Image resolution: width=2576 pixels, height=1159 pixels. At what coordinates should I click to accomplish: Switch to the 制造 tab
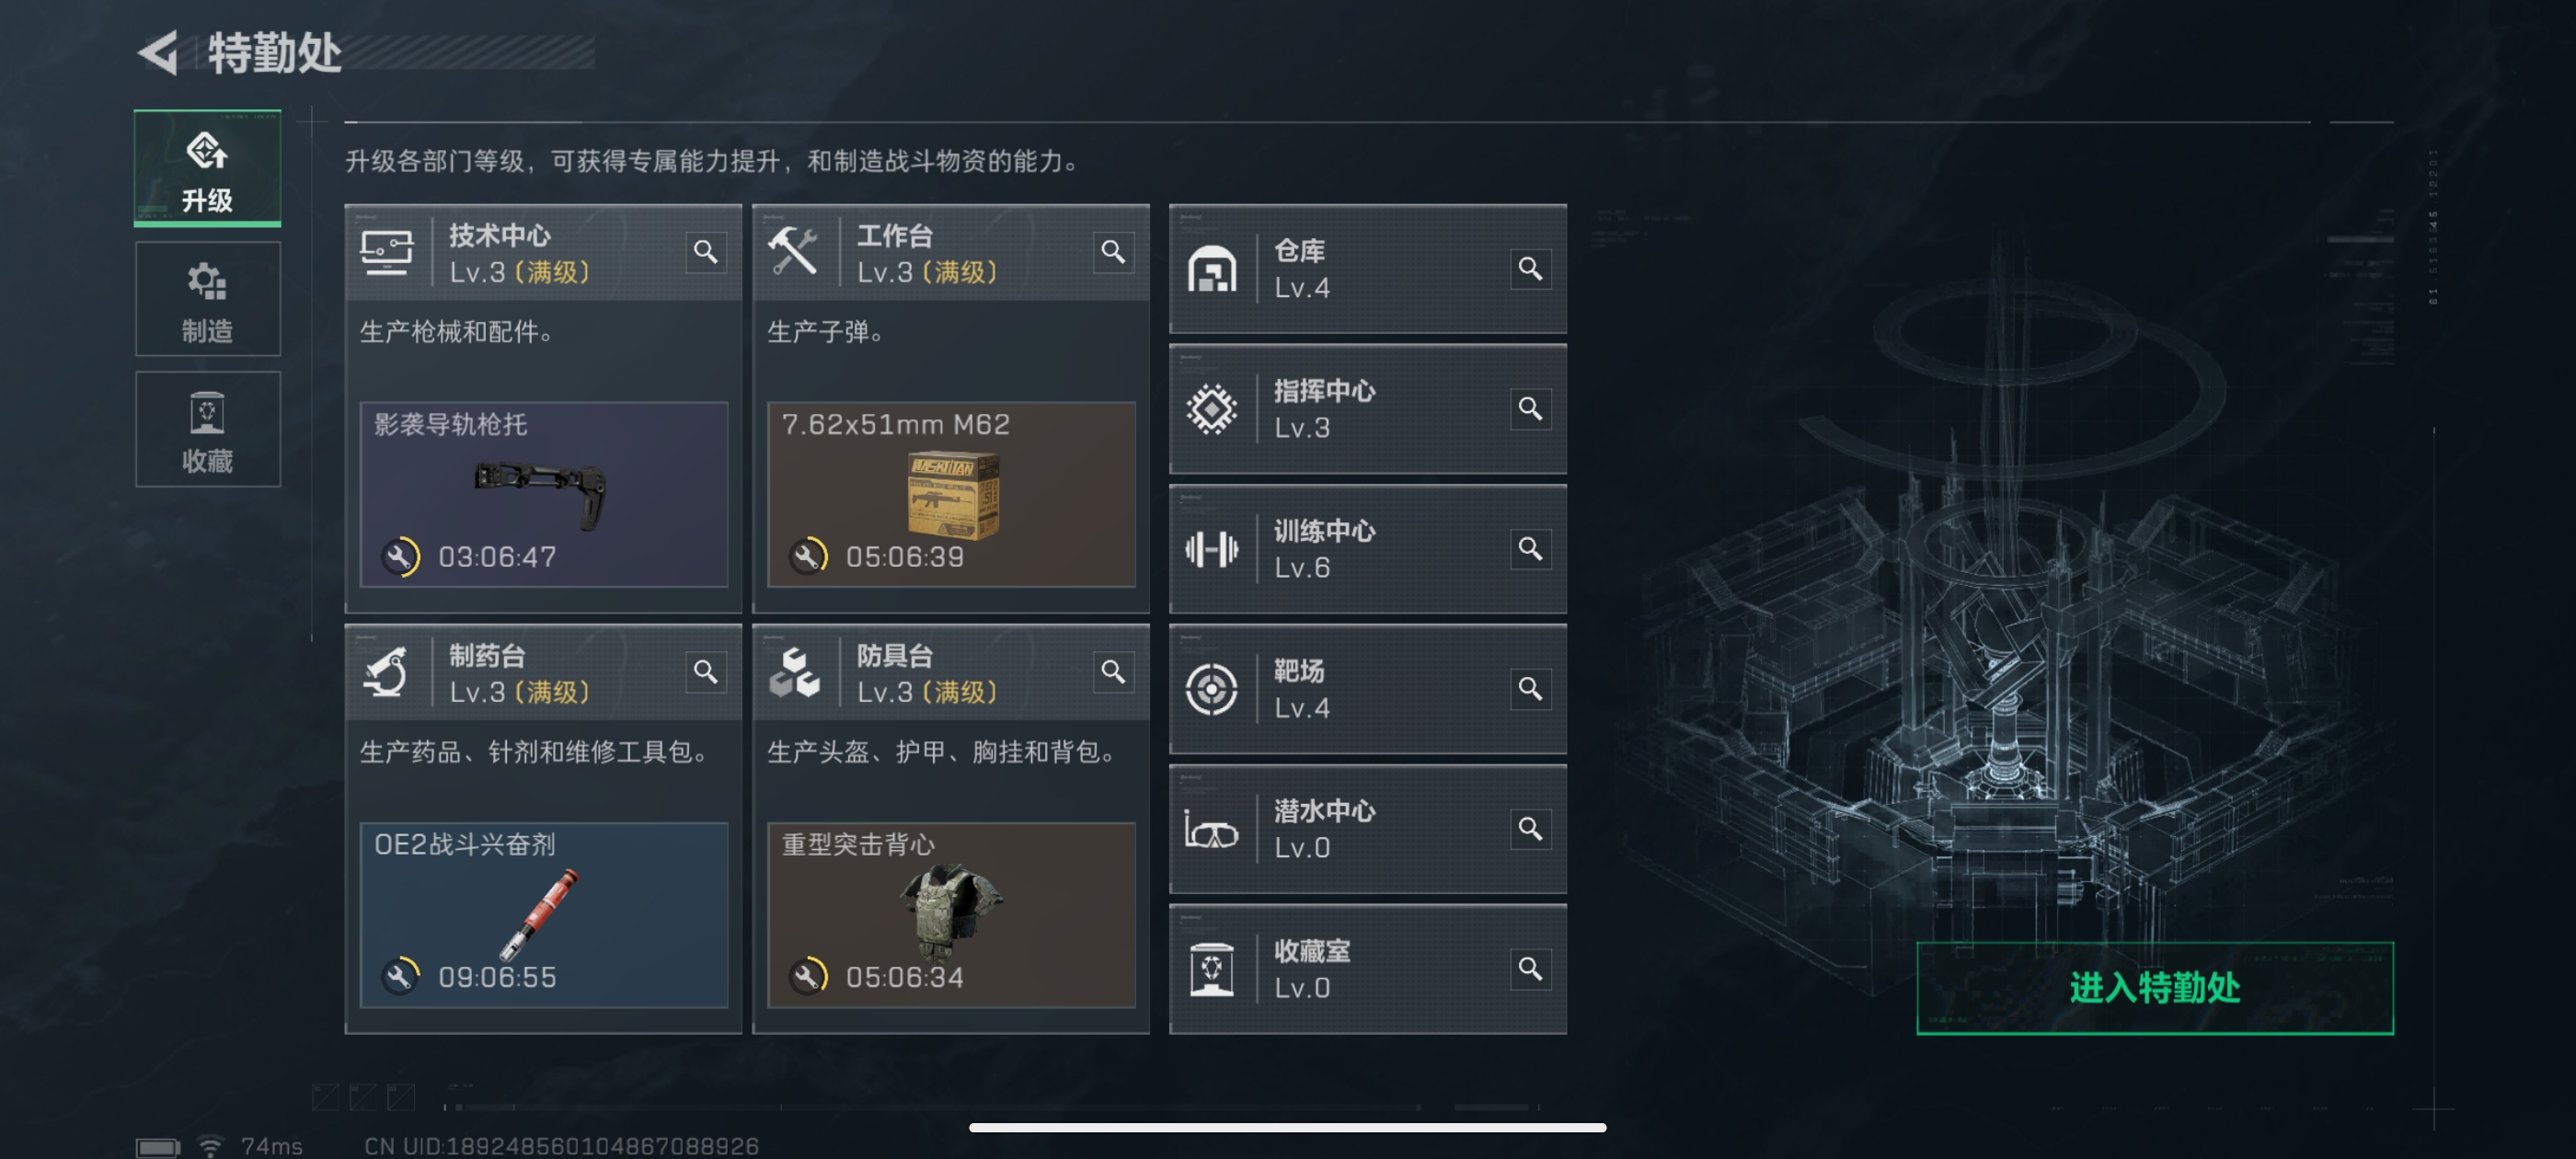[x=208, y=299]
